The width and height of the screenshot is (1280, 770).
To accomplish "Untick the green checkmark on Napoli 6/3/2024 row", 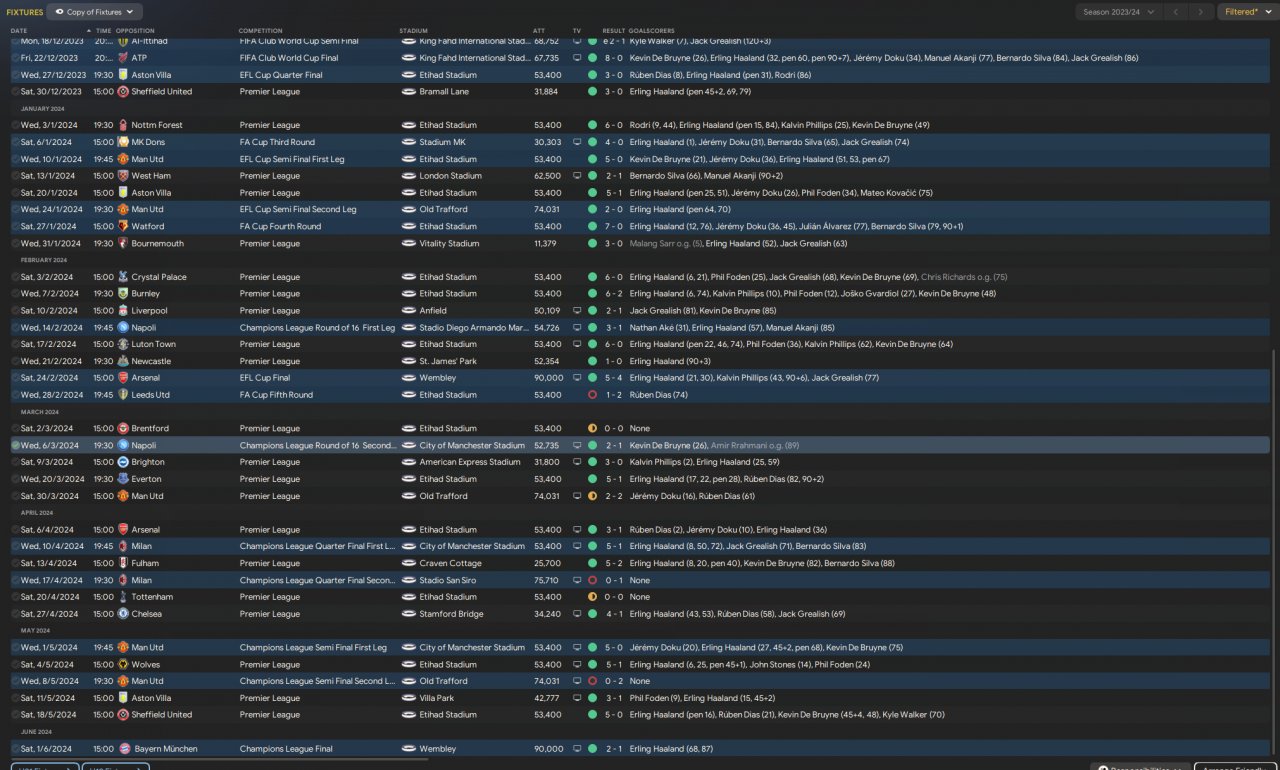I will click(x=15, y=445).
